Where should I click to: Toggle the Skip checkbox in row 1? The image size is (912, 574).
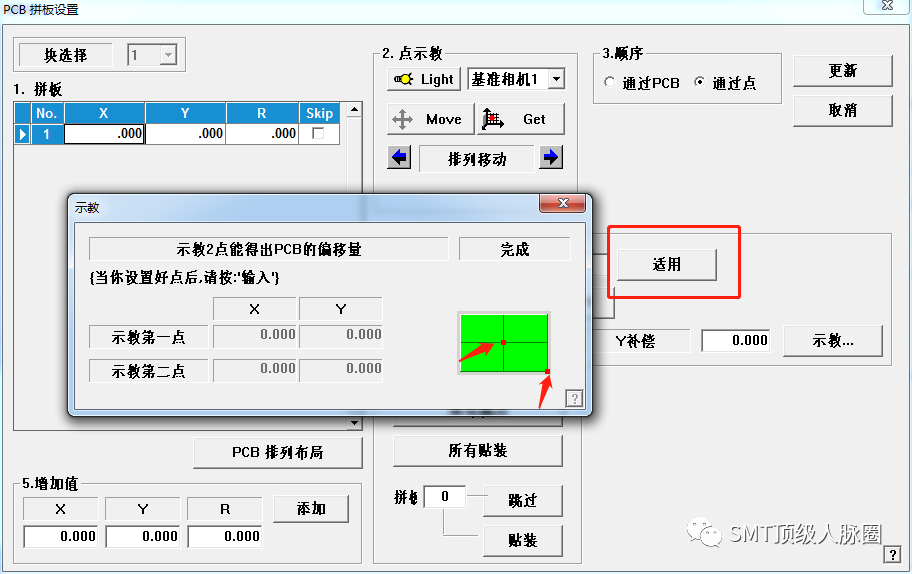pyautogui.click(x=319, y=133)
